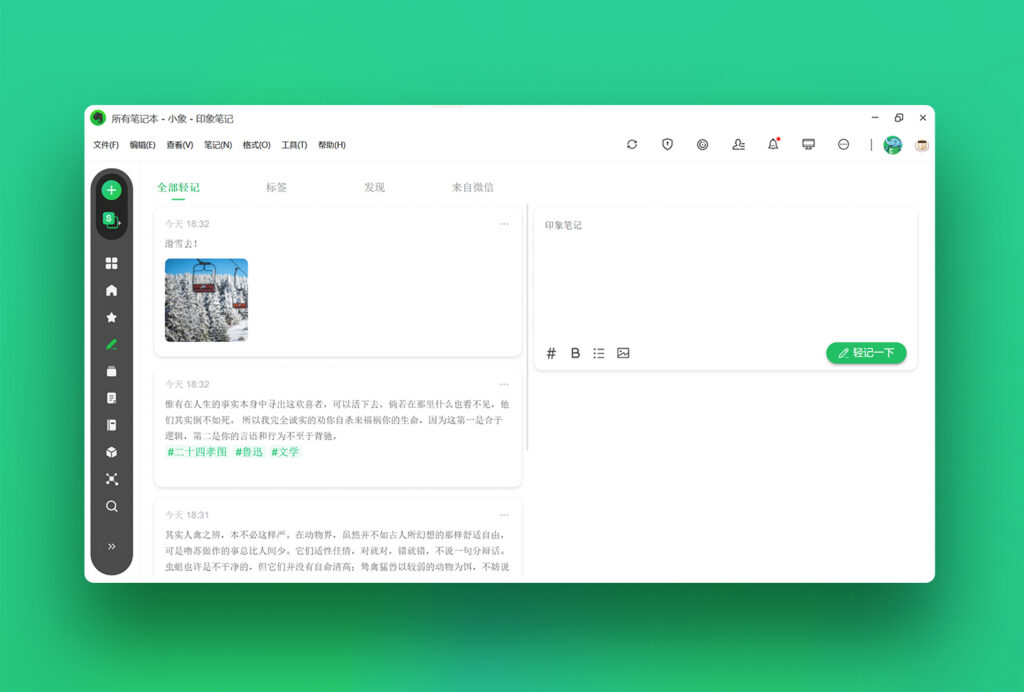The image size is (1024, 692).
Task: Open the home icon in sidebar
Action: click(111, 290)
